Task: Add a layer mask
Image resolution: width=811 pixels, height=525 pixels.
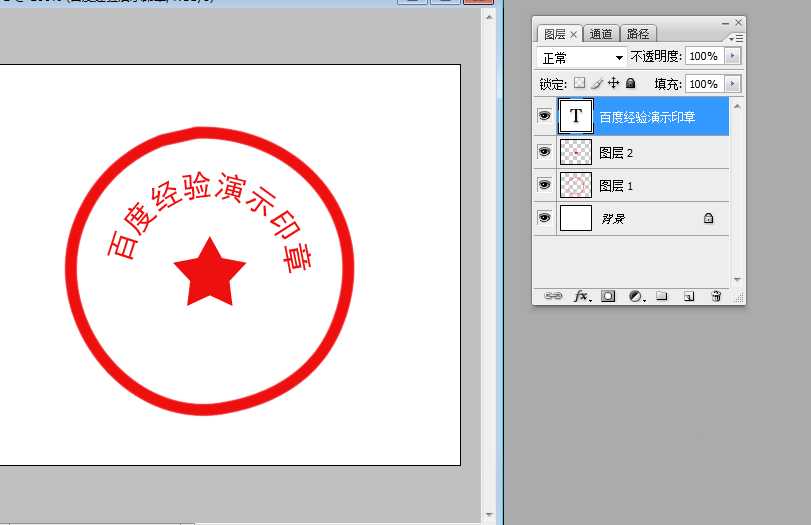Action: tap(608, 296)
